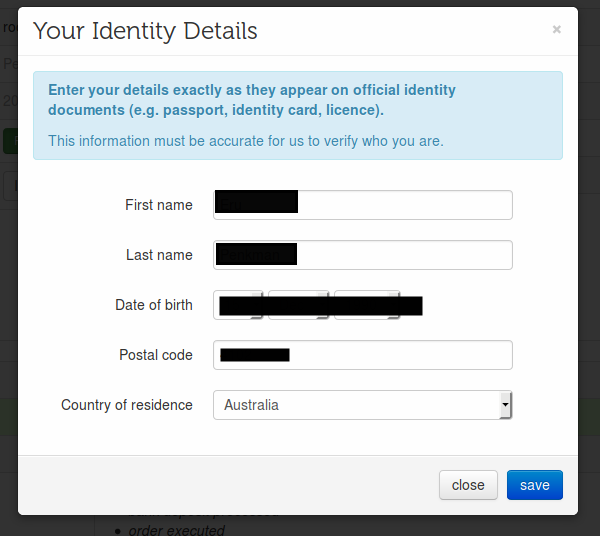Screen dimensions: 600x536
Task: Click the "Last name" label
Action: point(159,255)
